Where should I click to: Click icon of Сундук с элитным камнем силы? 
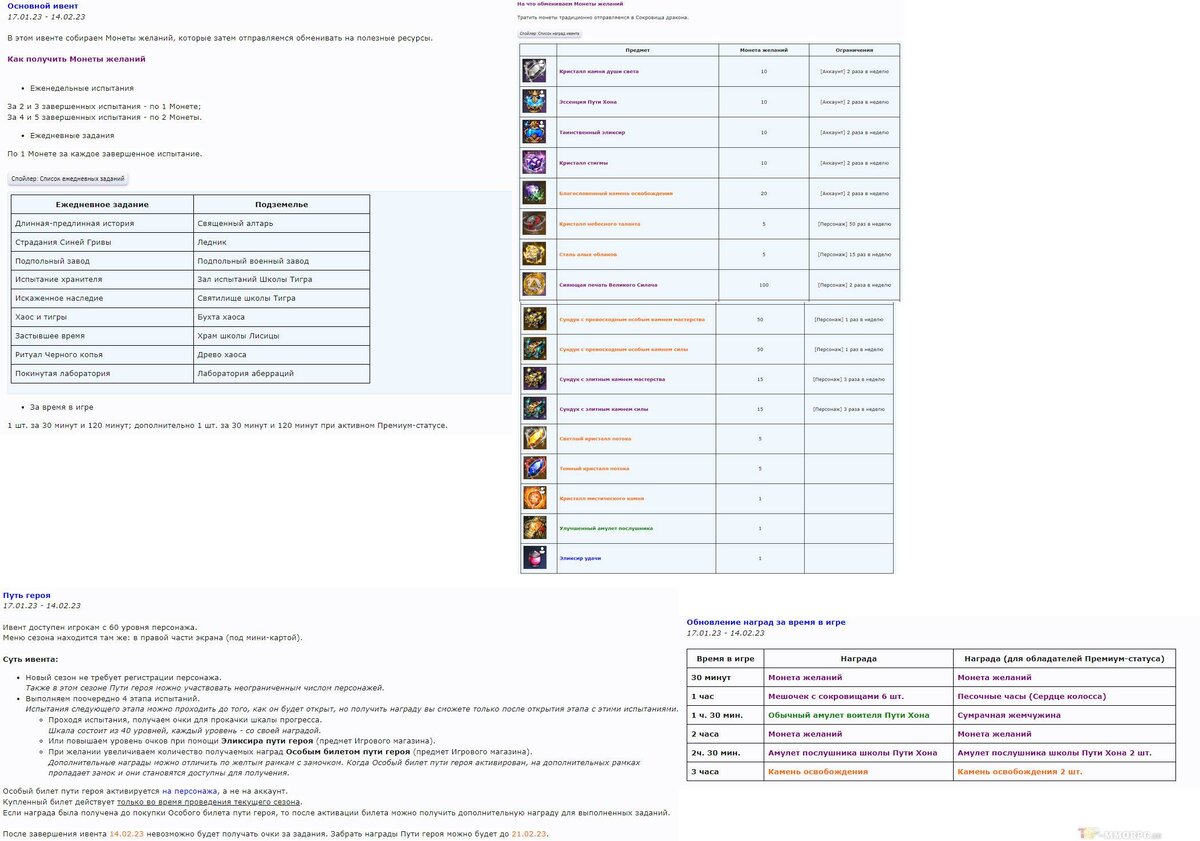535,409
